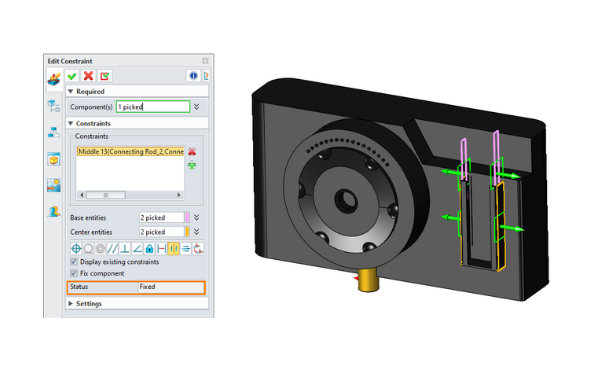Select the angle constraint icon

pyautogui.click(x=137, y=249)
